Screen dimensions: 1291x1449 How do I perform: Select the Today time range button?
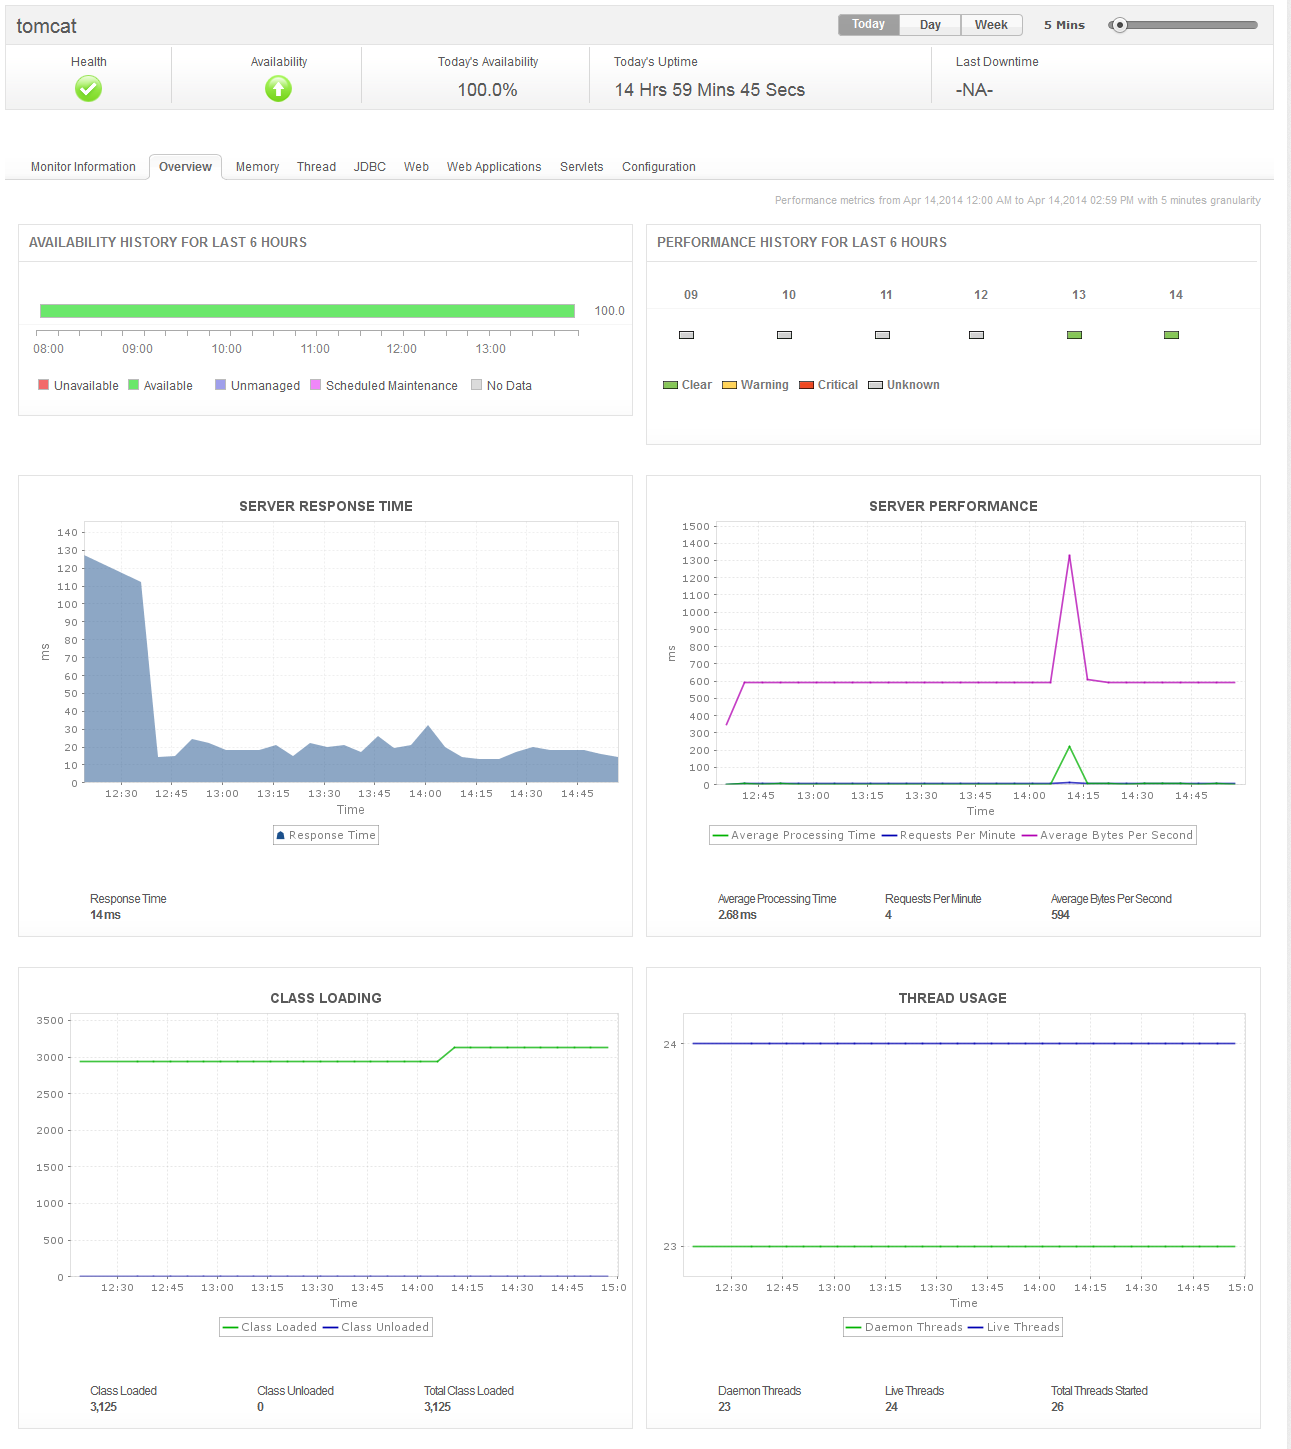(868, 25)
